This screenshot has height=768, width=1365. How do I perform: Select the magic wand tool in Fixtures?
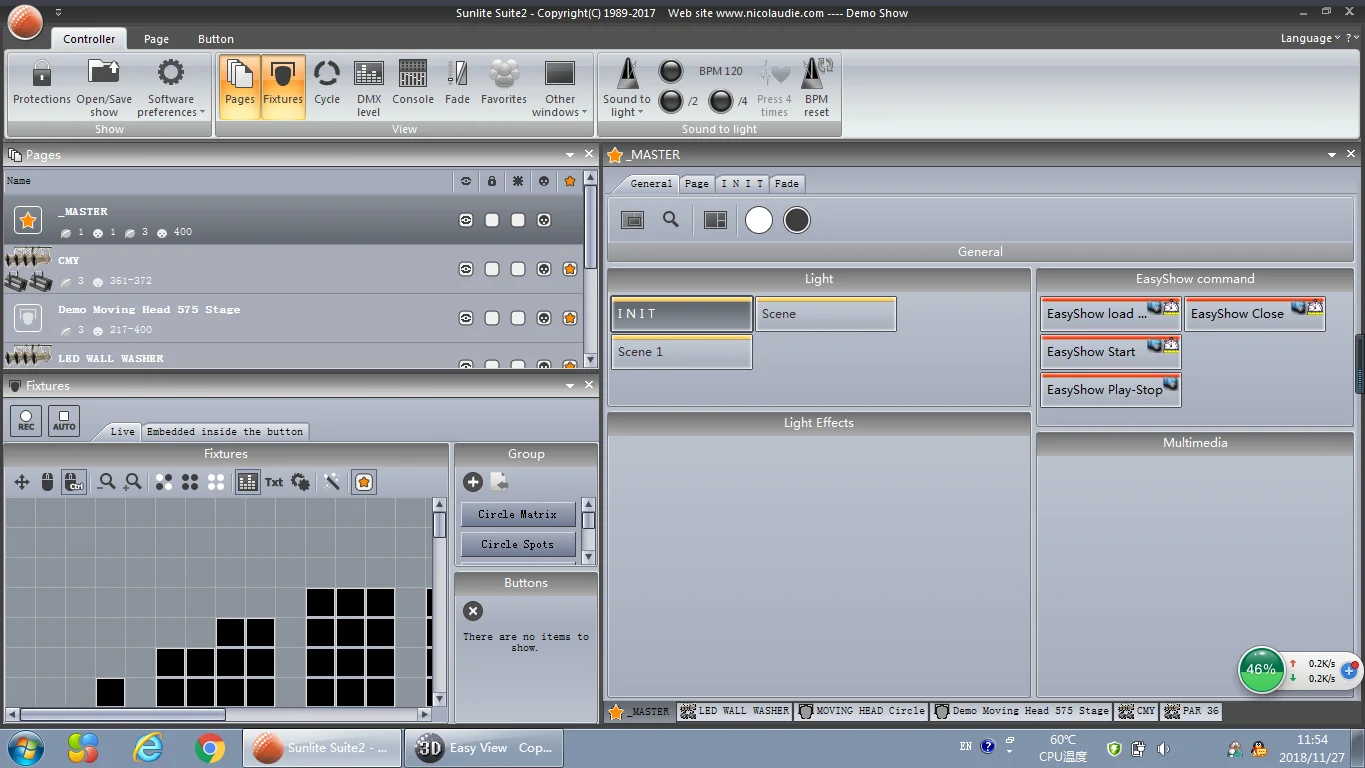point(332,482)
